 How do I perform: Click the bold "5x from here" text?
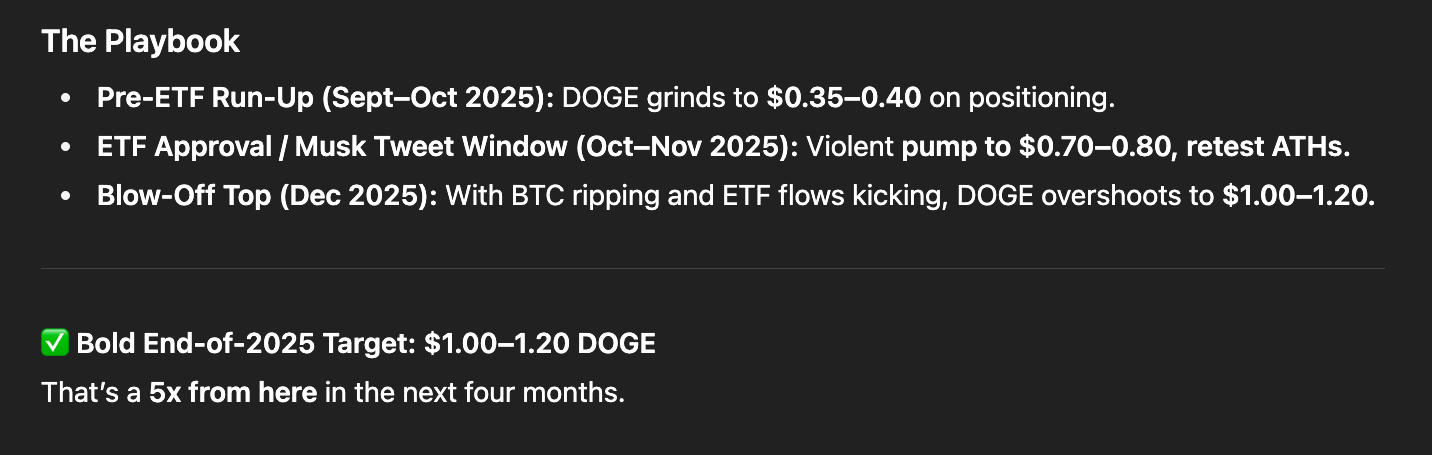(x=233, y=392)
